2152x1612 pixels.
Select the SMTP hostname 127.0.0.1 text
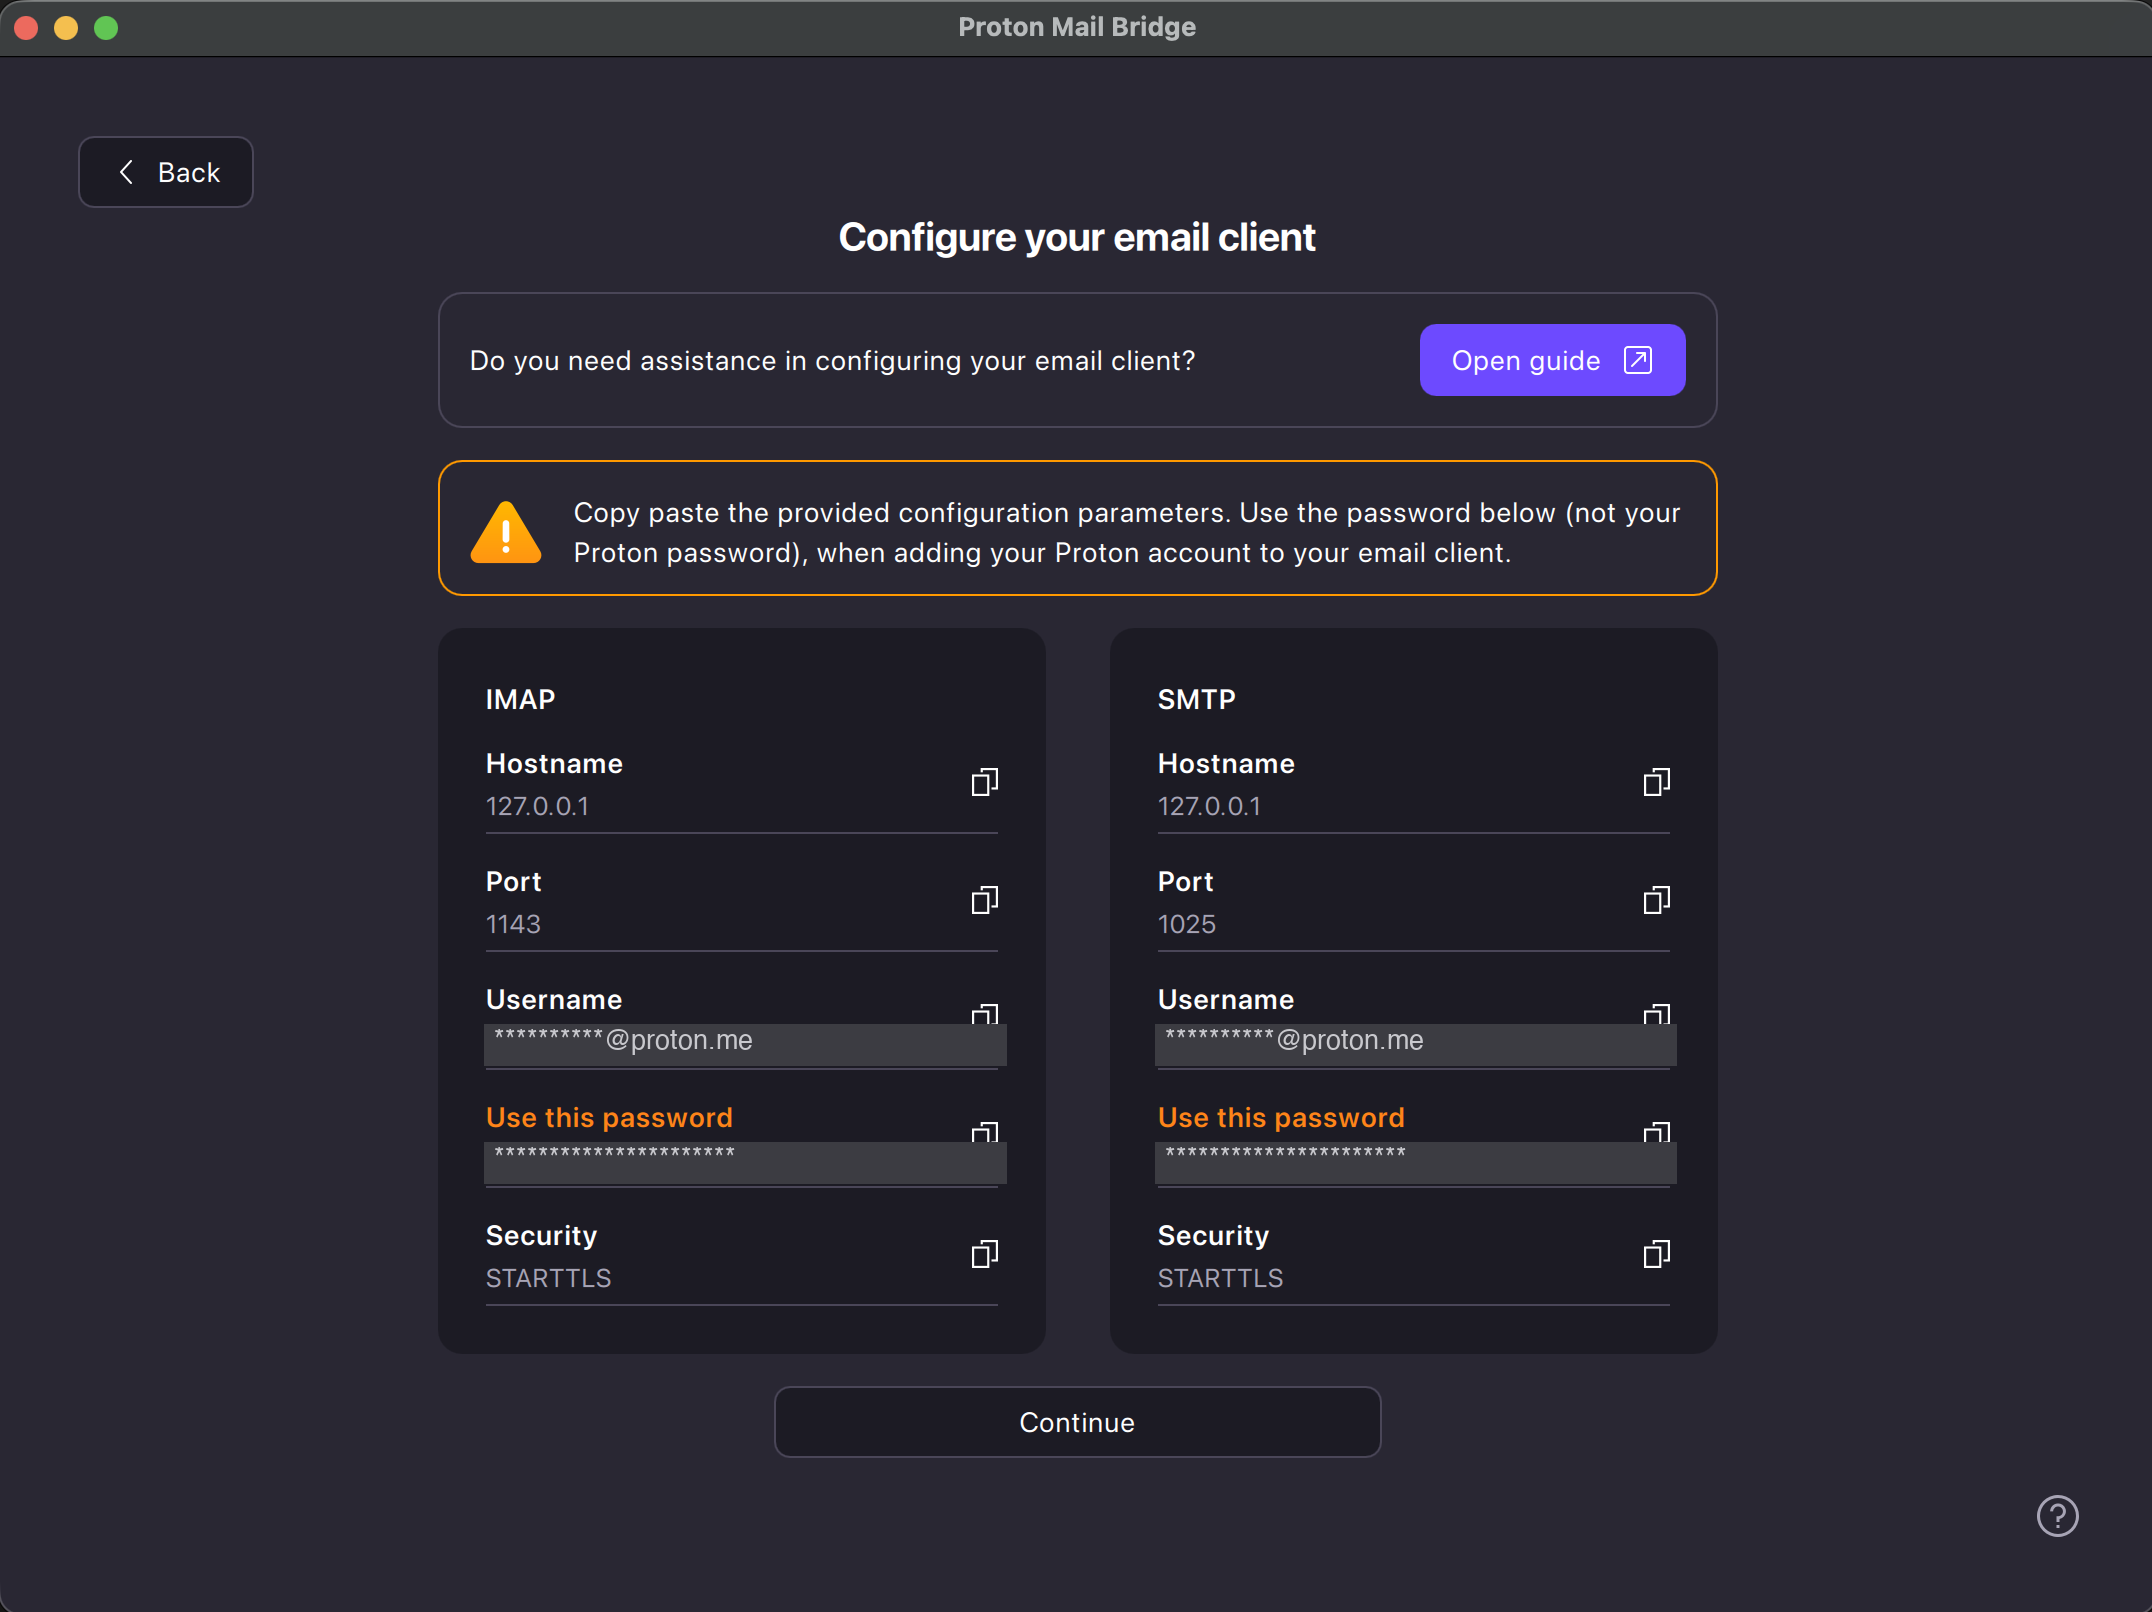pos(1209,806)
